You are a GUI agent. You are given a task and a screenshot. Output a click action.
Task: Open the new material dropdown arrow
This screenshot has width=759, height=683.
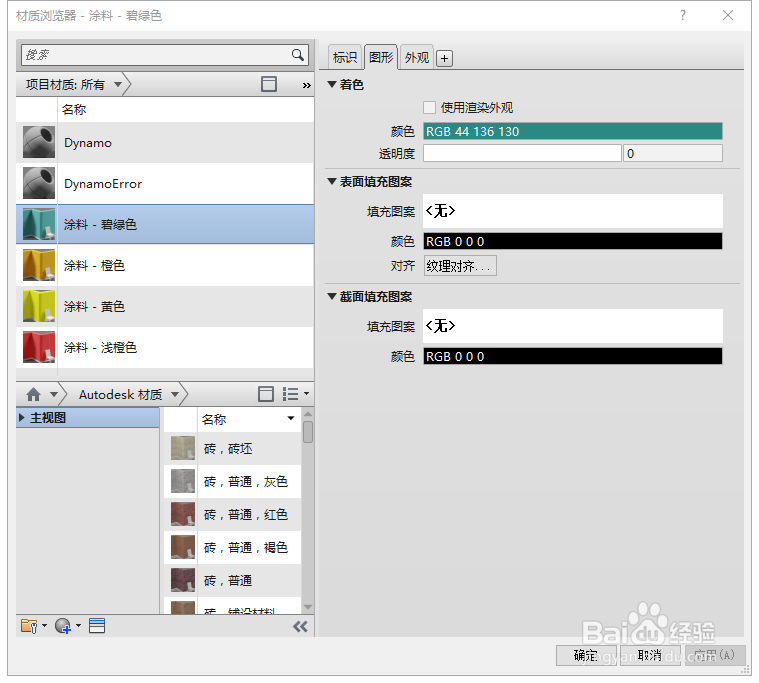(78, 626)
